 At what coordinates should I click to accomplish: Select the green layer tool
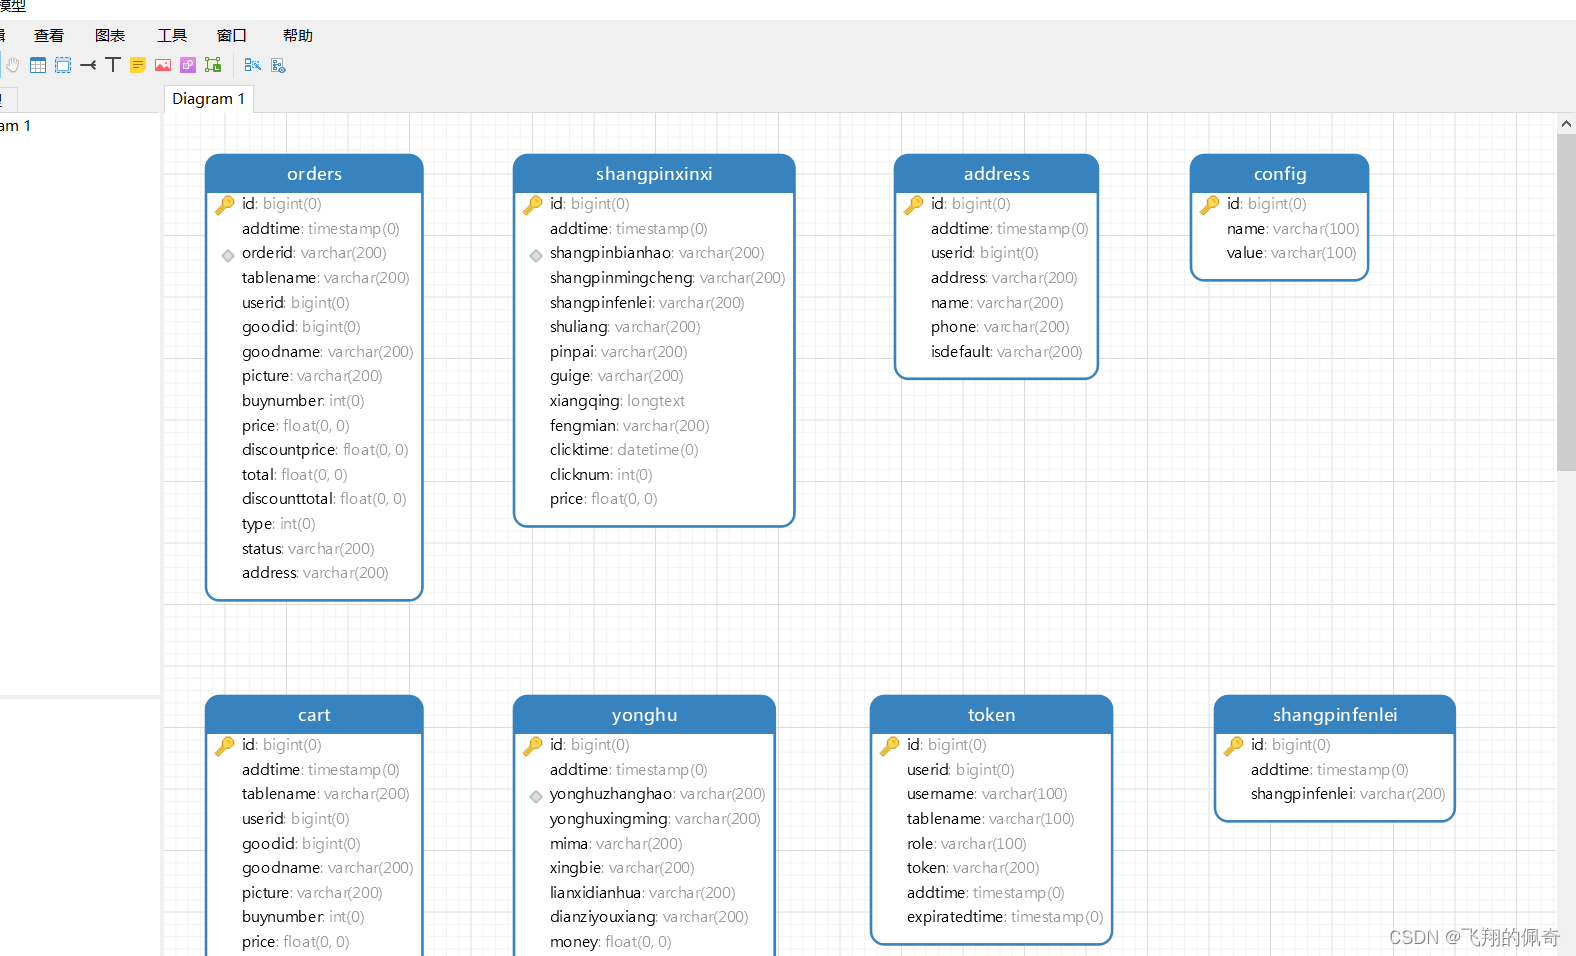coord(213,65)
